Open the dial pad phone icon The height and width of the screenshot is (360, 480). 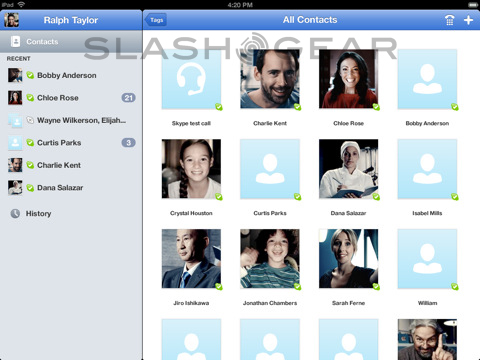click(x=449, y=20)
